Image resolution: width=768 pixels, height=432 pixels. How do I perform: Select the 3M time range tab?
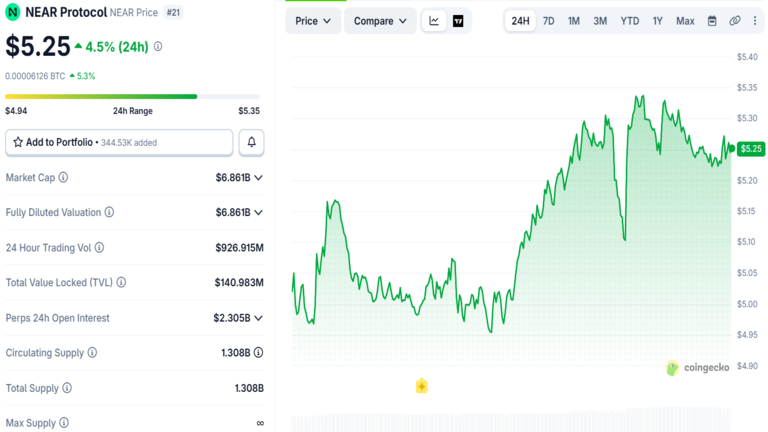600,21
